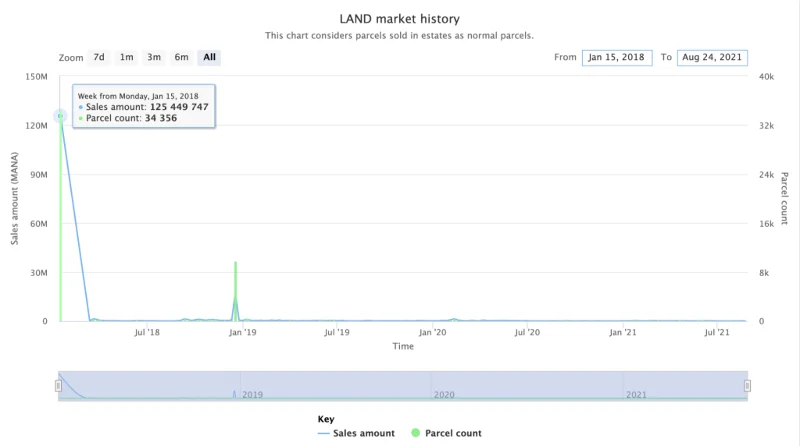The width and height of the screenshot is (800, 446).
Task: Toggle the Sales amount series in legend
Action: 356,433
